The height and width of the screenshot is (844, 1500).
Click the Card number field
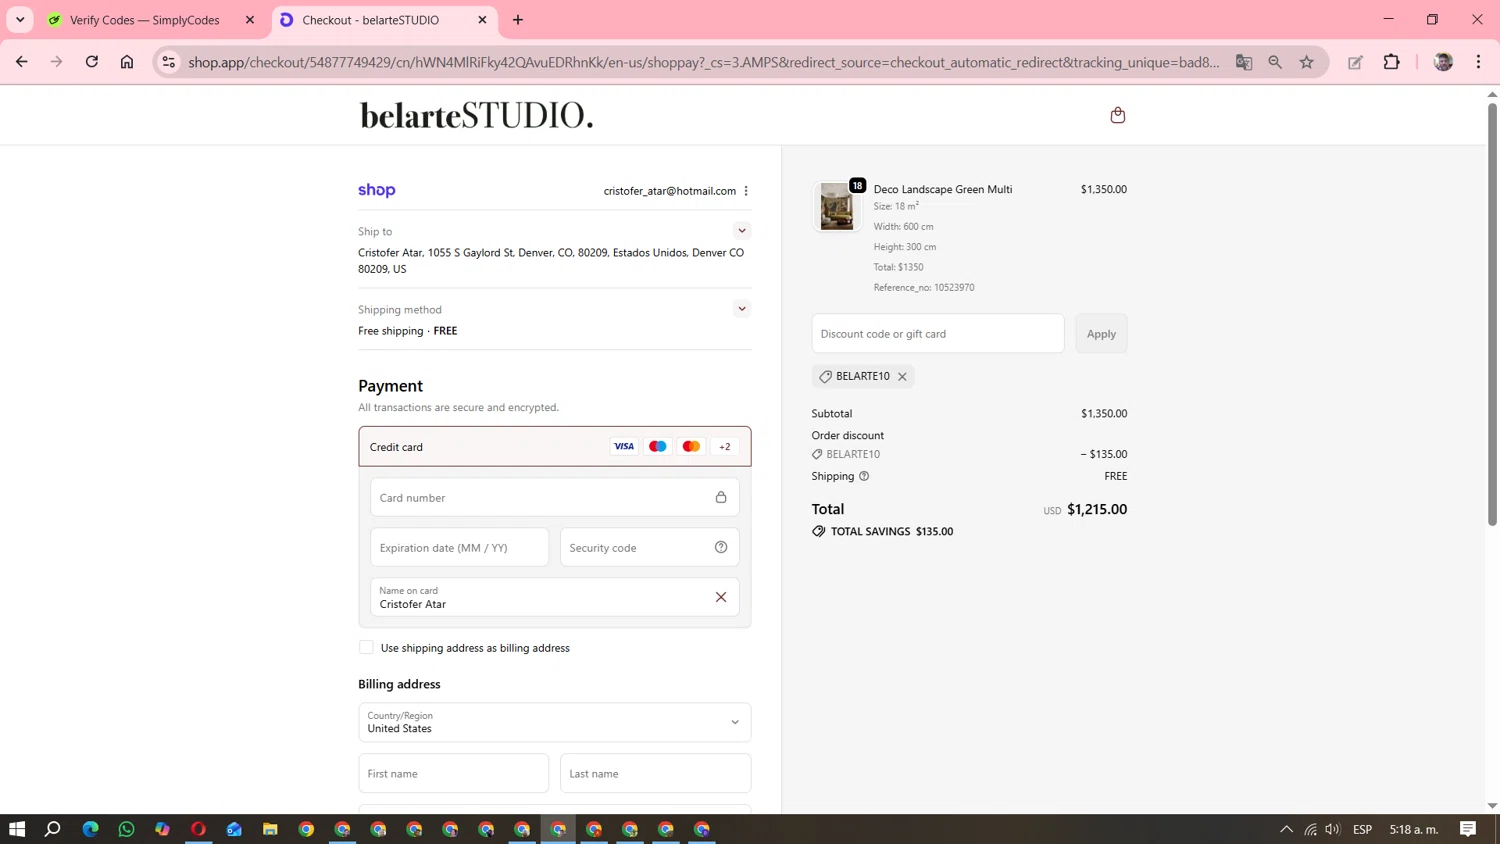click(555, 497)
